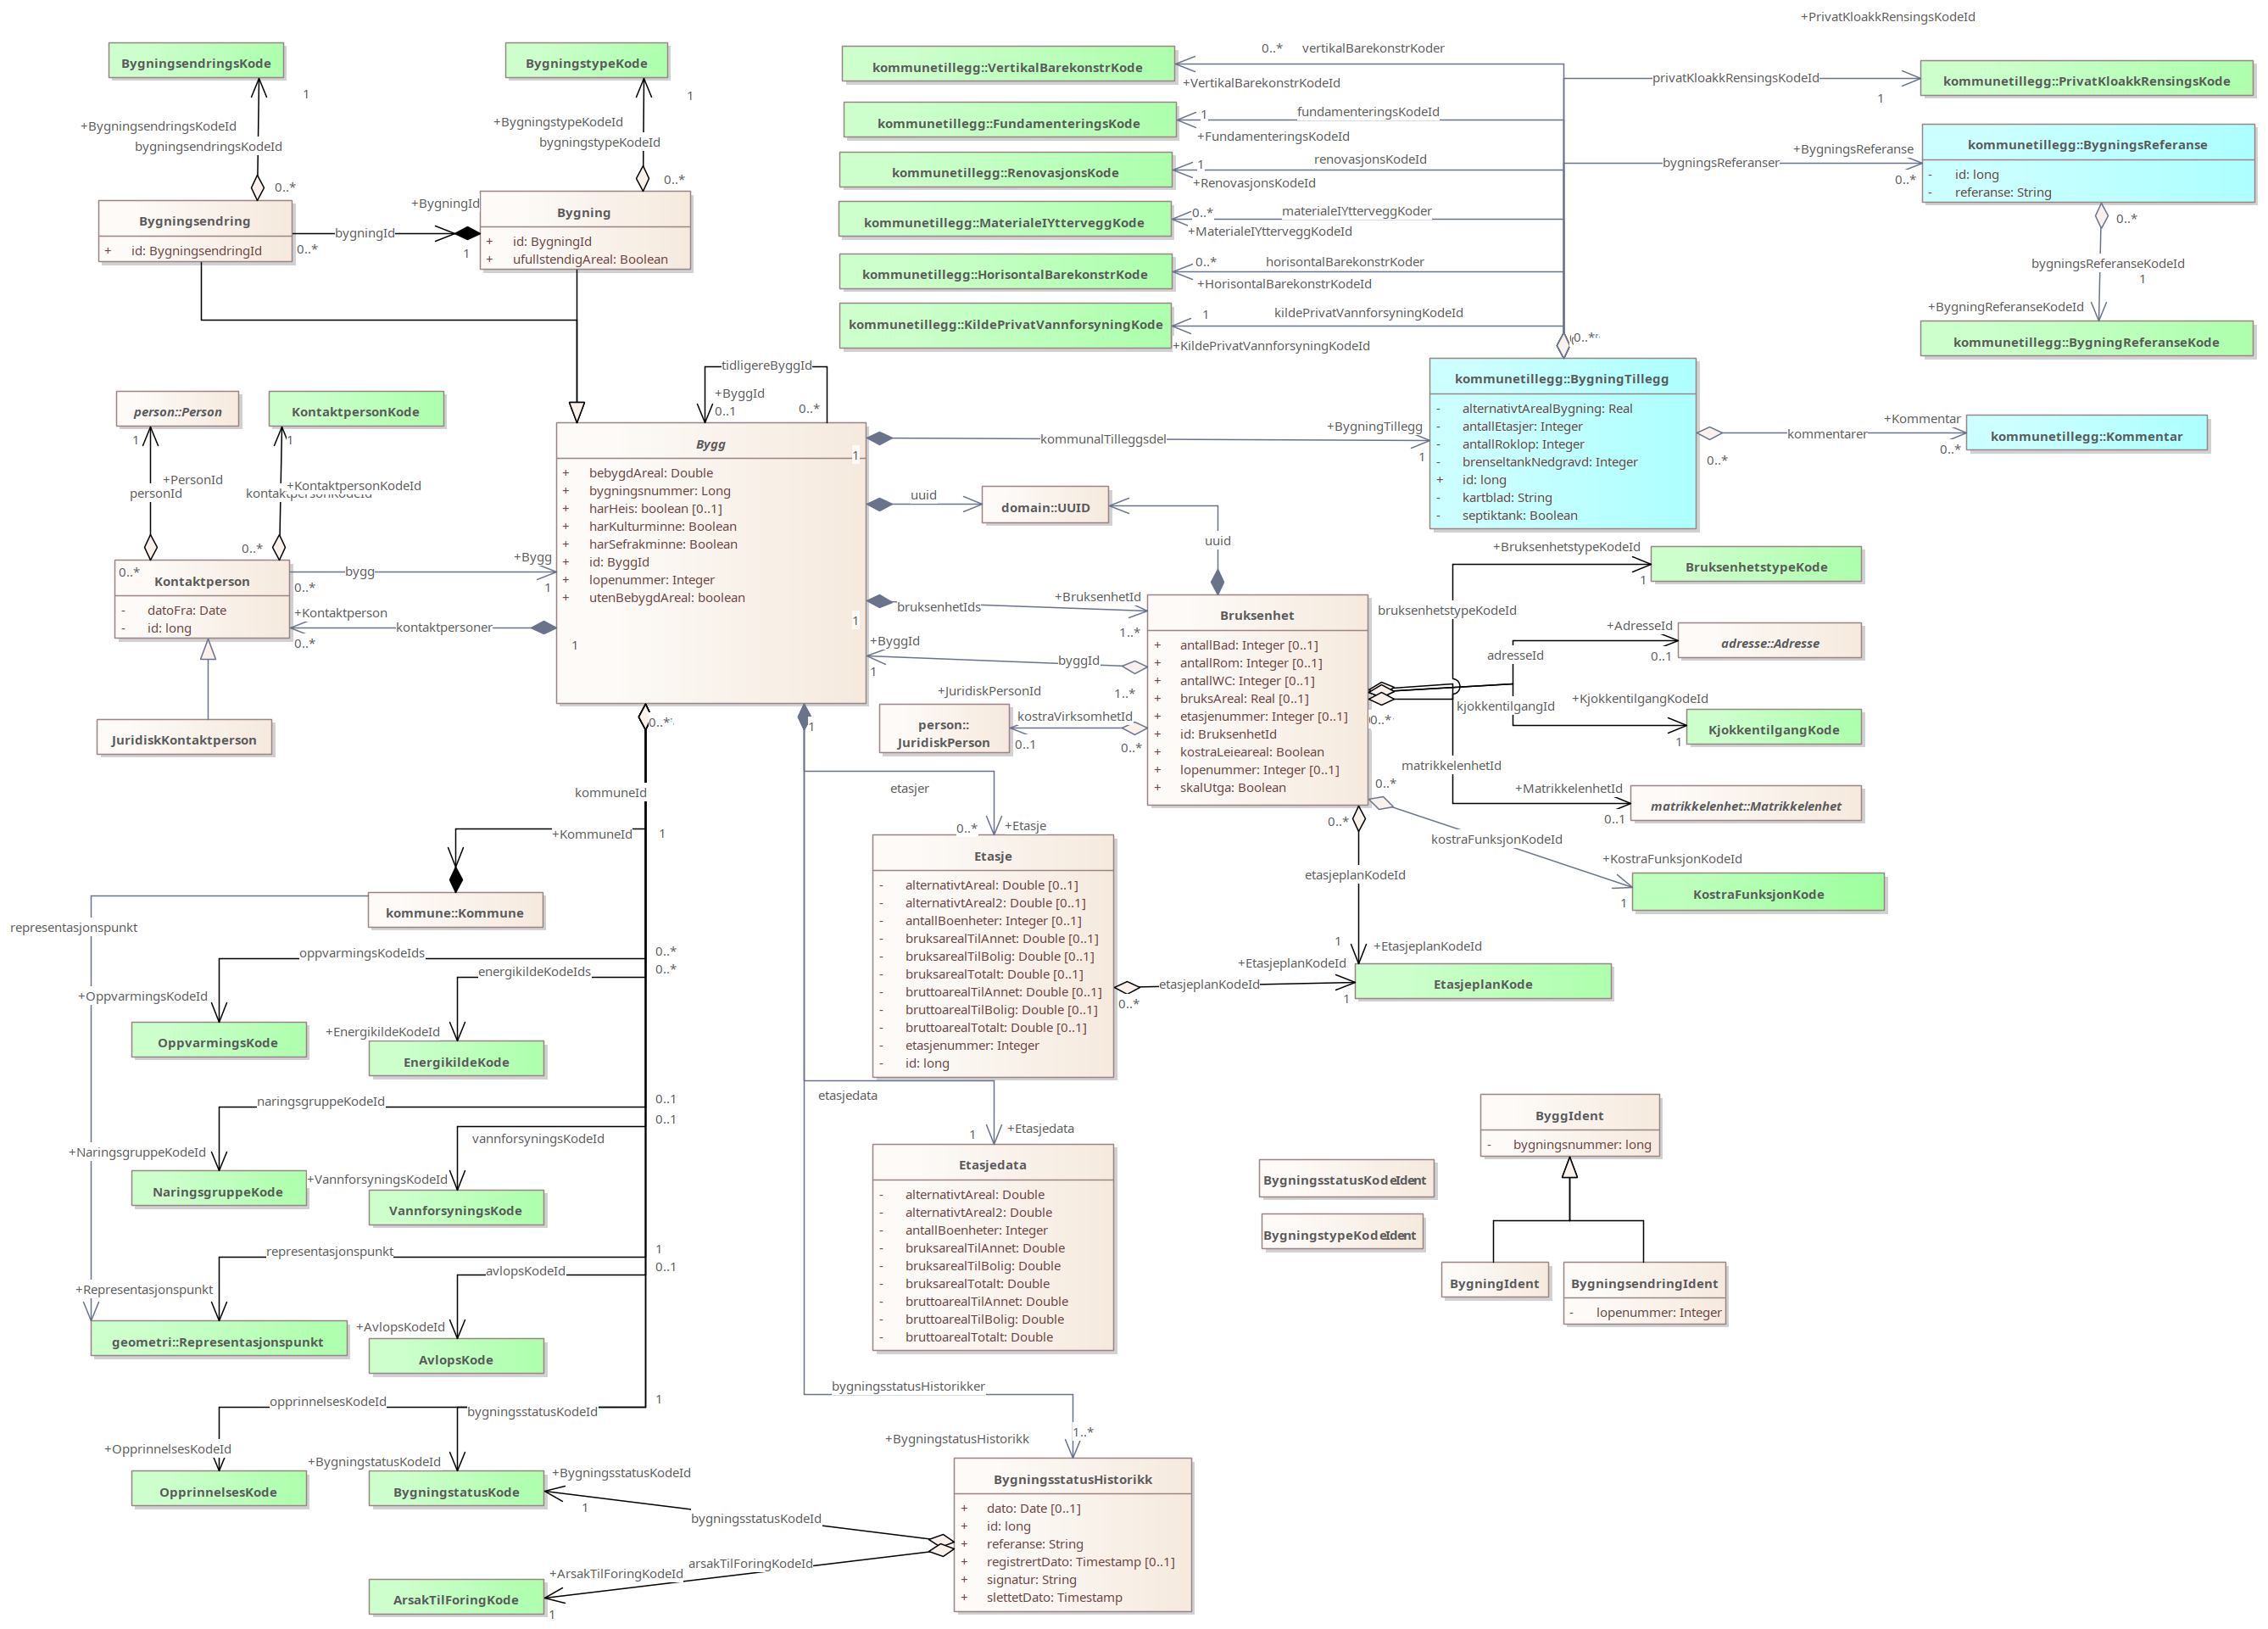Select the Etasjedata class header

tap(992, 1165)
